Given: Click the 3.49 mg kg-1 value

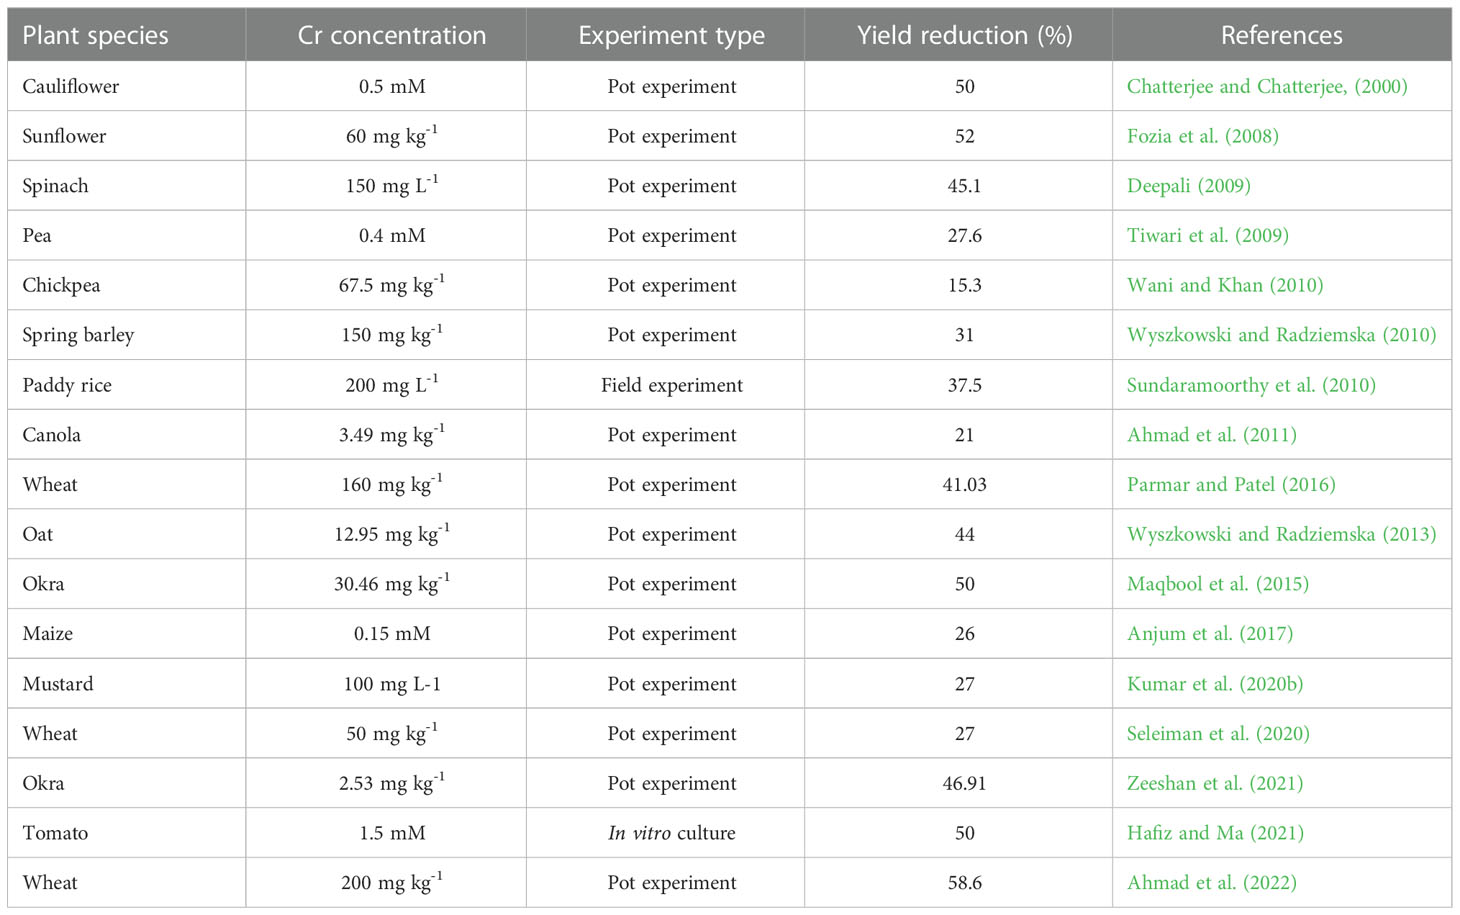Looking at the screenshot, I should 392,434.
